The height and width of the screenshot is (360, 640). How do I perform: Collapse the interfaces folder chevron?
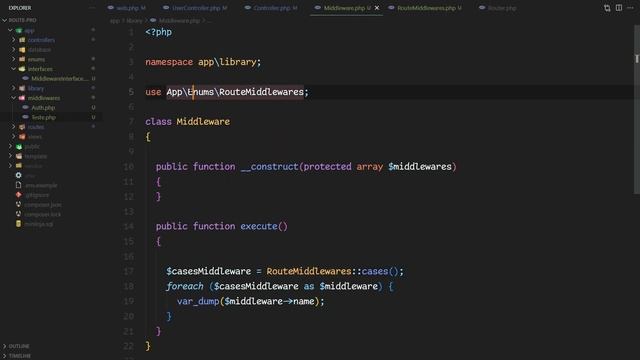(13, 69)
